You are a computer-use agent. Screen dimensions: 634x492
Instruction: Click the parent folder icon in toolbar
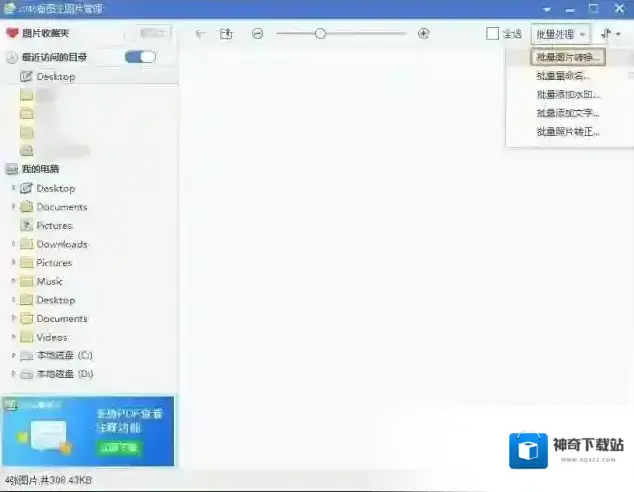226,34
